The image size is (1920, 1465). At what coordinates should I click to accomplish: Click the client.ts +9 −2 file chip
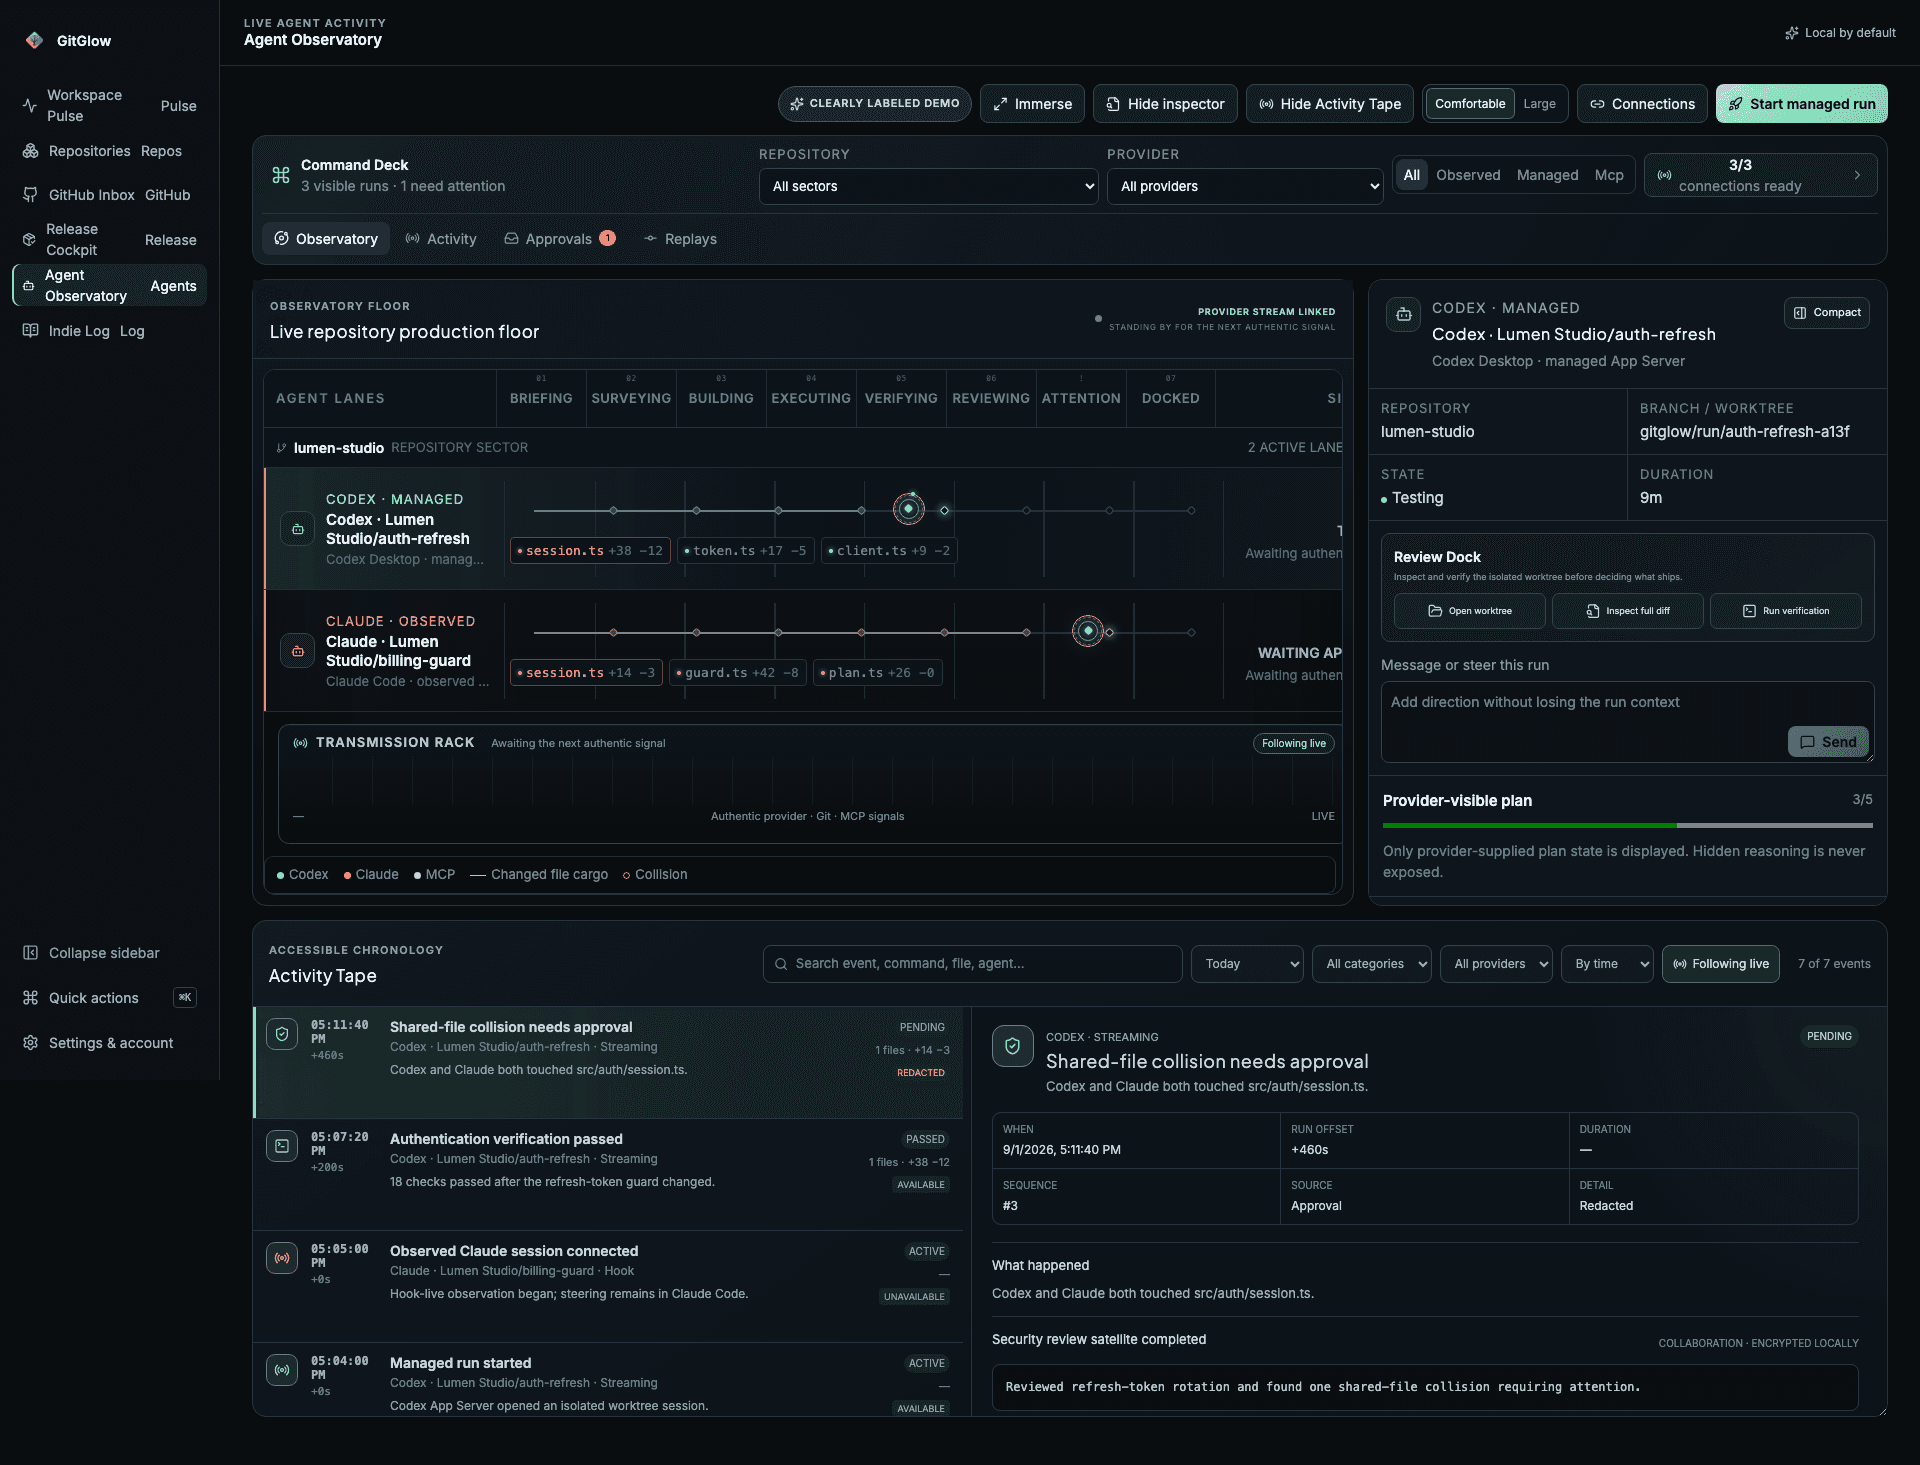(889, 551)
